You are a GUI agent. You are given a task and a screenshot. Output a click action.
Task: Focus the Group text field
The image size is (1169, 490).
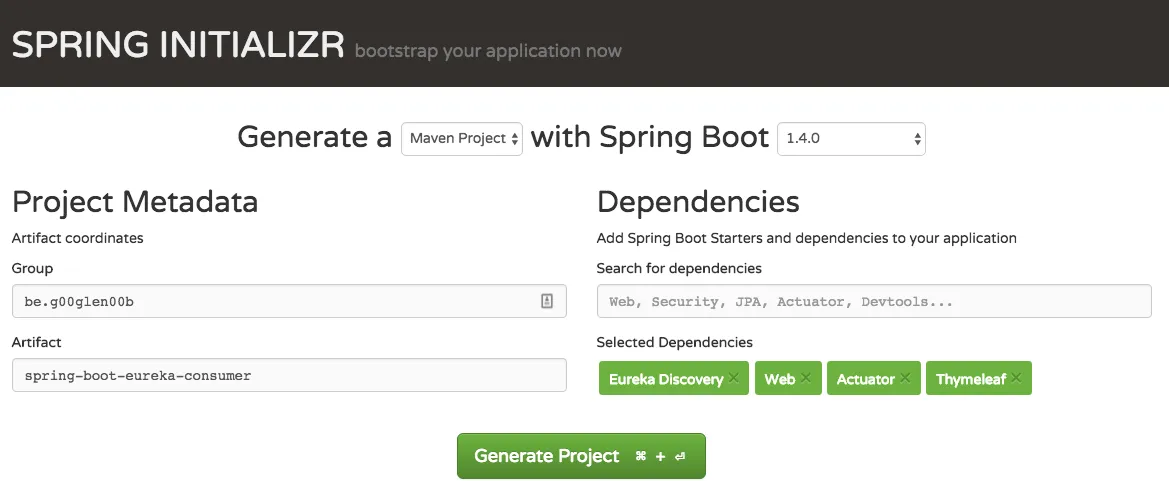(x=270, y=301)
